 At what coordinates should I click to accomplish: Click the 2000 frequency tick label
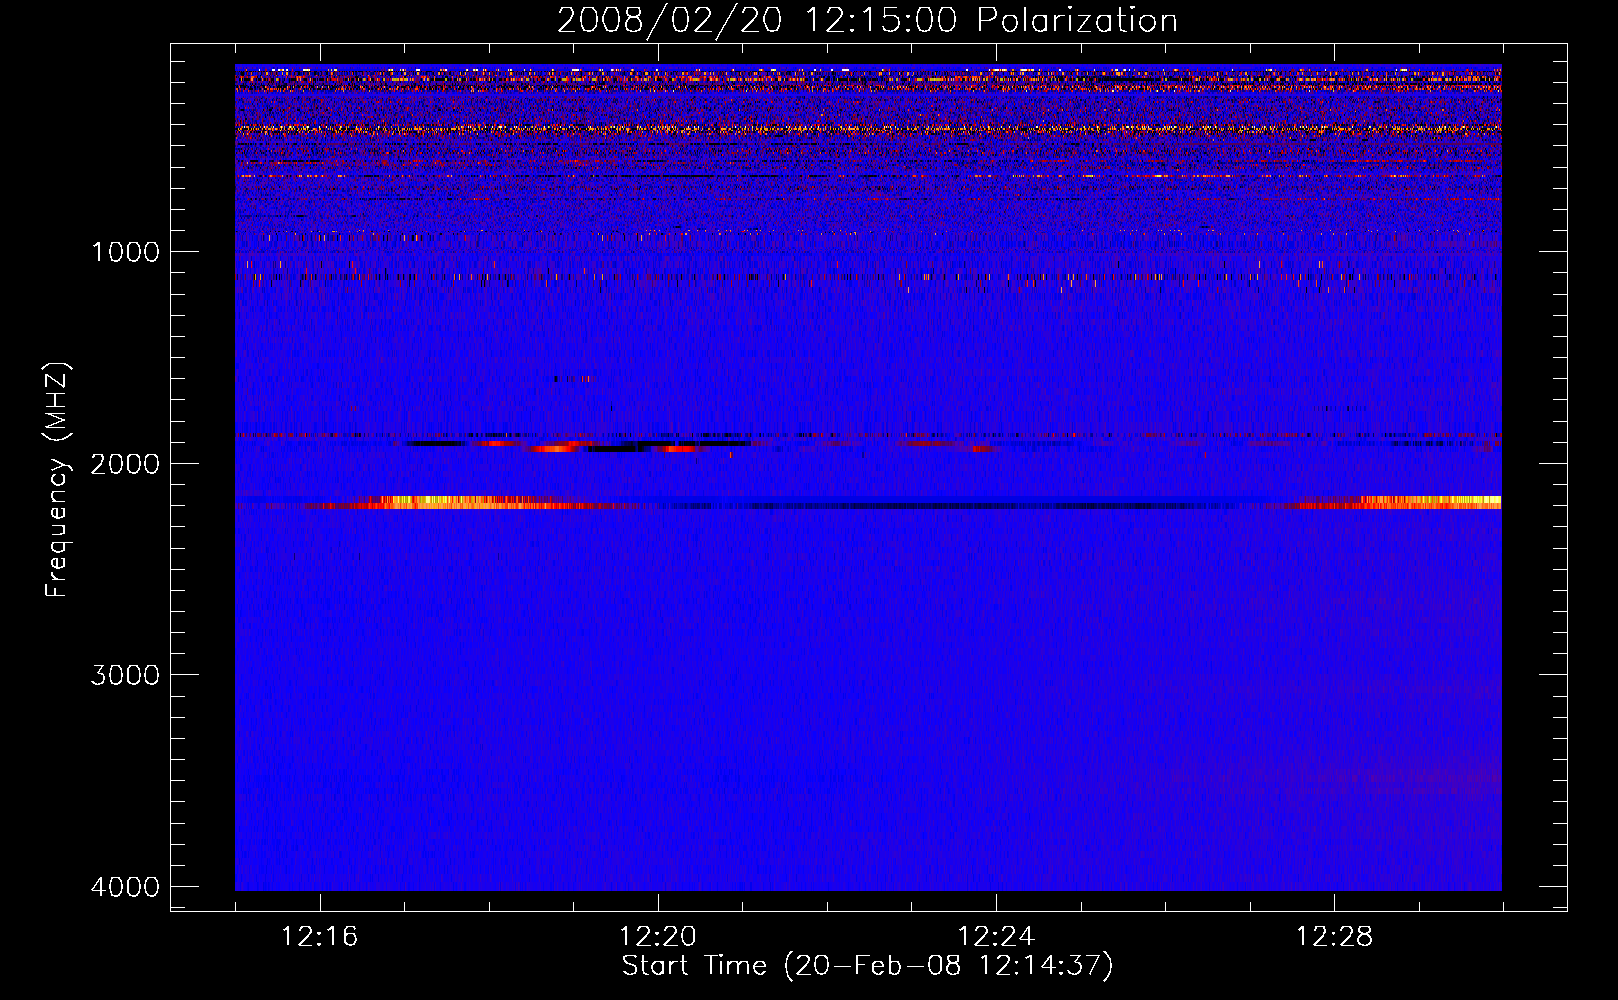pos(126,463)
